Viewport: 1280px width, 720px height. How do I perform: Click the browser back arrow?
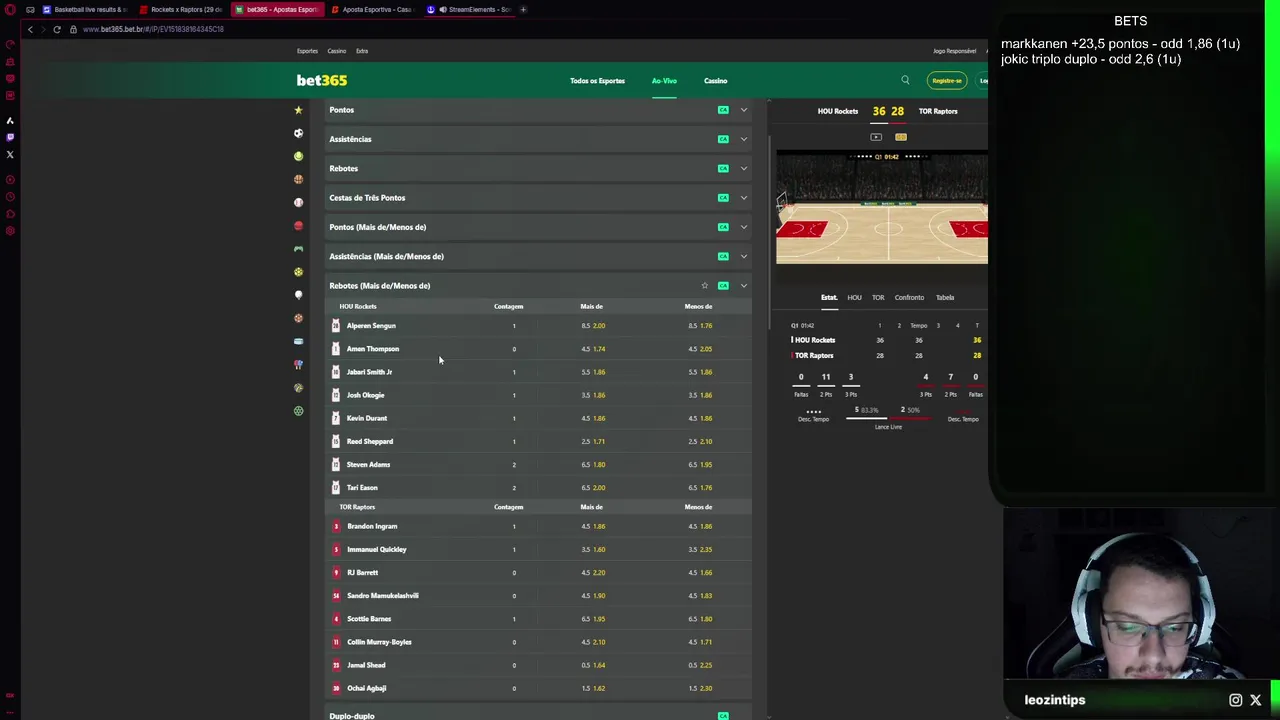[30, 29]
